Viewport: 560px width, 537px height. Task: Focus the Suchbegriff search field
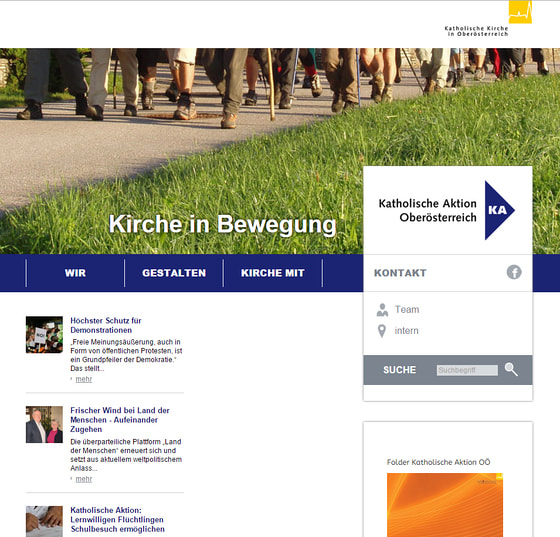pyautogui.click(x=467, y=370)
